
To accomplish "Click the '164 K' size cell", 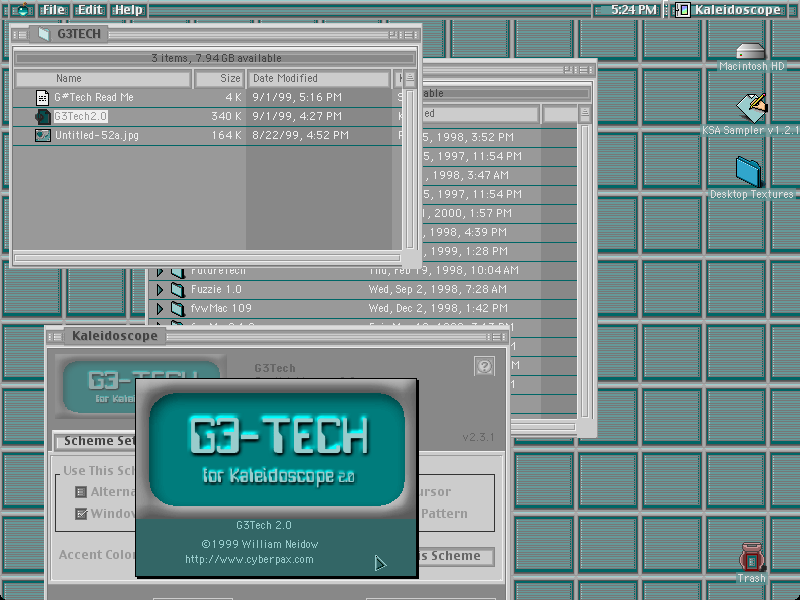I will (227, 136).
